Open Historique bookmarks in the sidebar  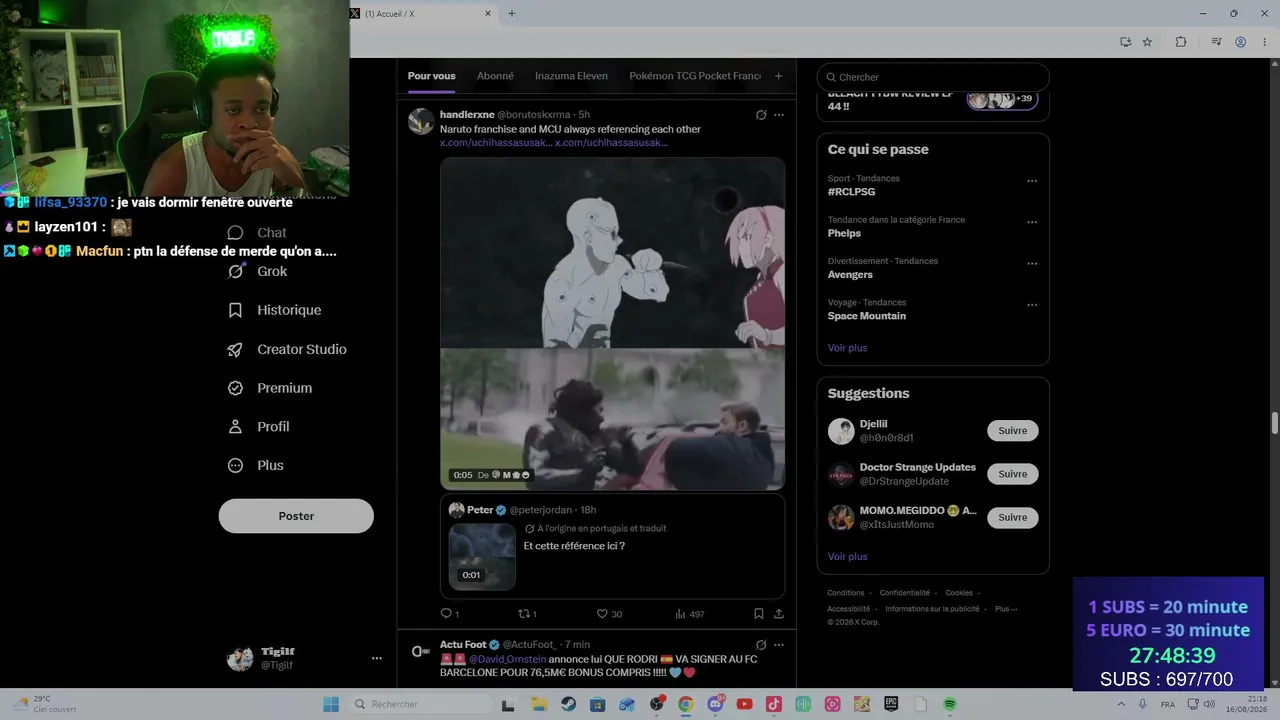click(x=275, y=310)
